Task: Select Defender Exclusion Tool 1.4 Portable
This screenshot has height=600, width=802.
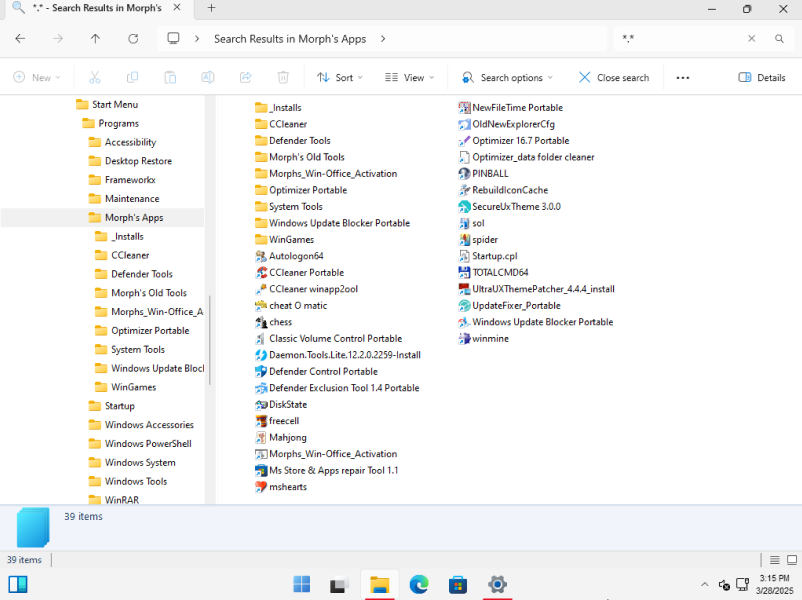Action: click(337, 388)
